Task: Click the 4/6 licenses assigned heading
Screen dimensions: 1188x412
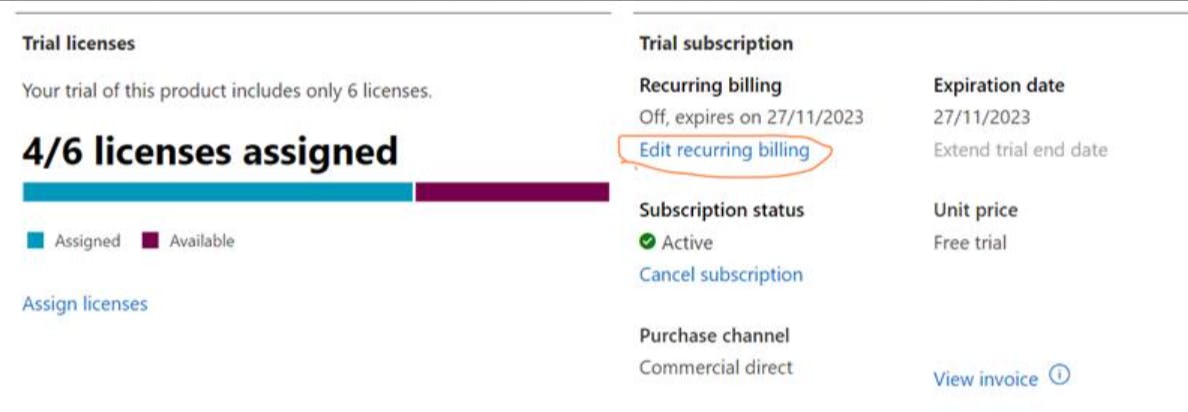Action: pyautogui.click(x=210, y=151)
